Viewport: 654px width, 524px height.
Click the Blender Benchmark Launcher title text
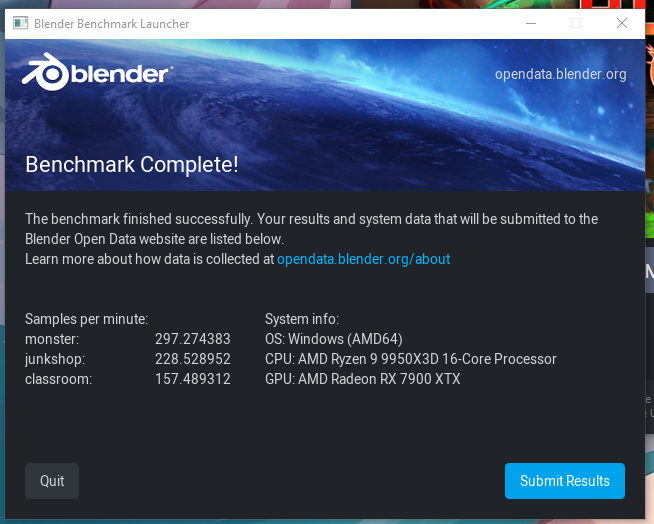[111, 24]
